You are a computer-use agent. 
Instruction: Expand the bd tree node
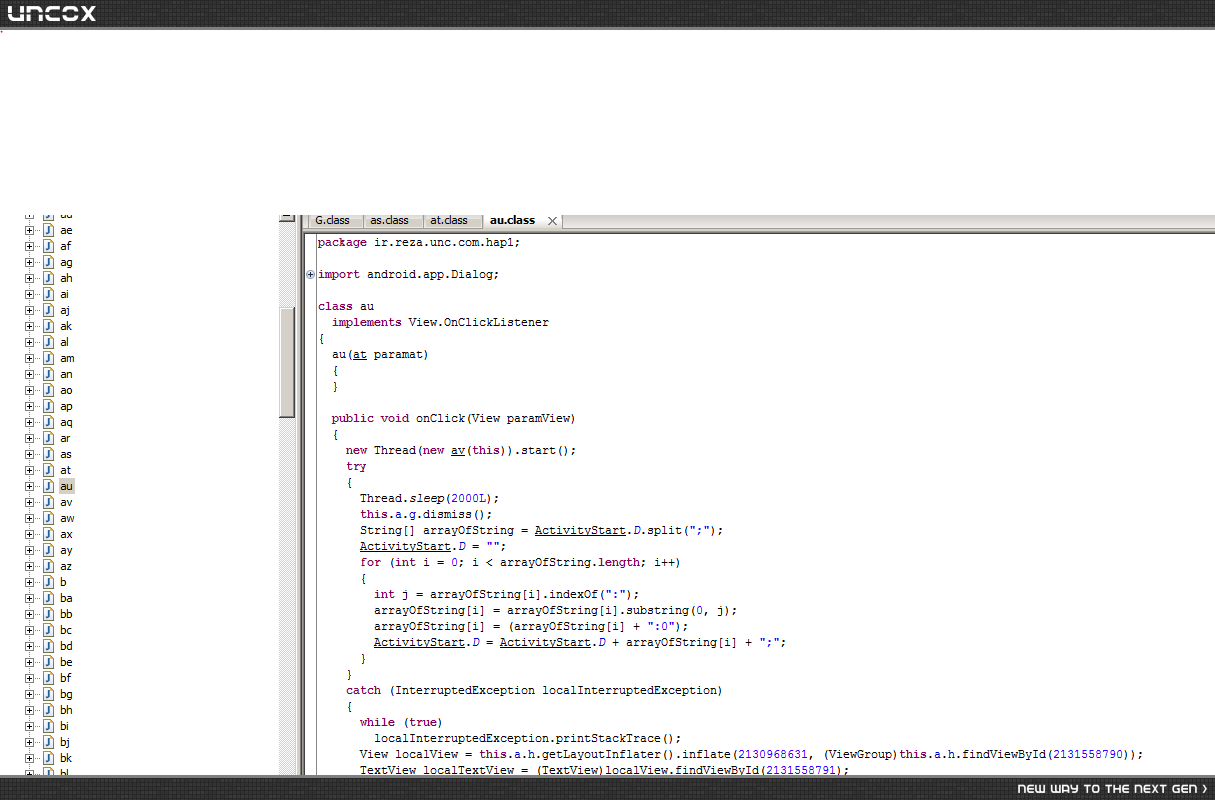pos(29,646)
